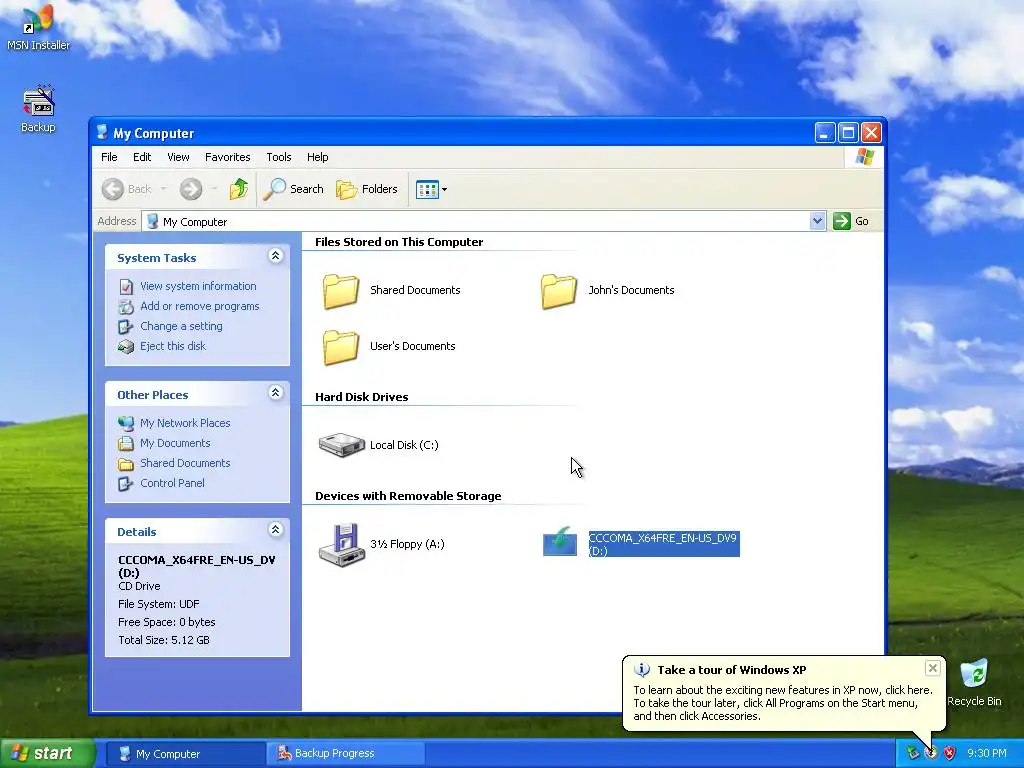Collapse the Other Places panel
The image size is (1024, 768).
click(x=276, y=392)
